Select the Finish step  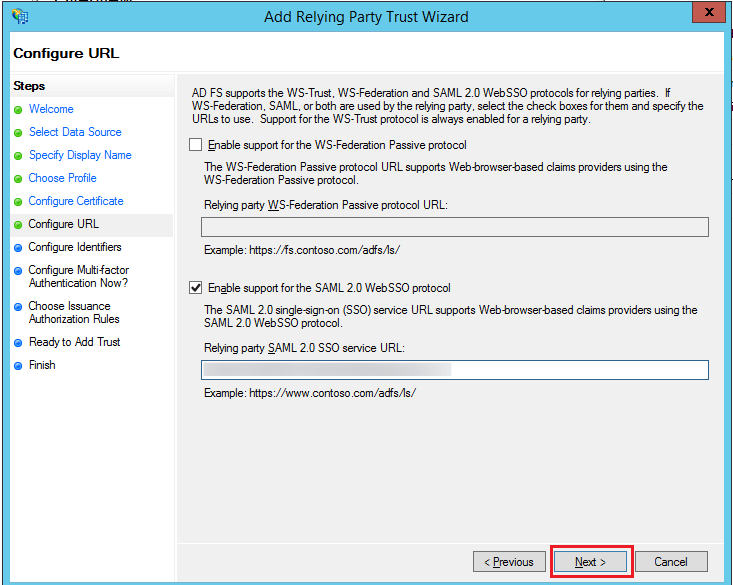pyautogui.click(x=42, y=365)
